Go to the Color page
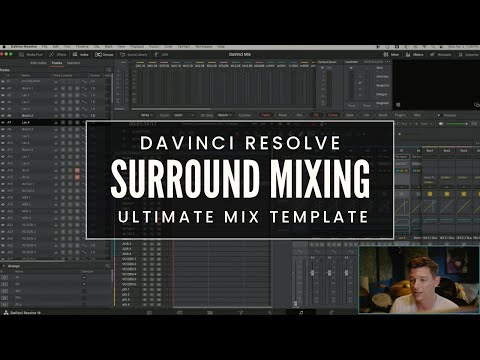Image resolution: width=480 pixels, height=360 pixels. (x=270, y=312)
